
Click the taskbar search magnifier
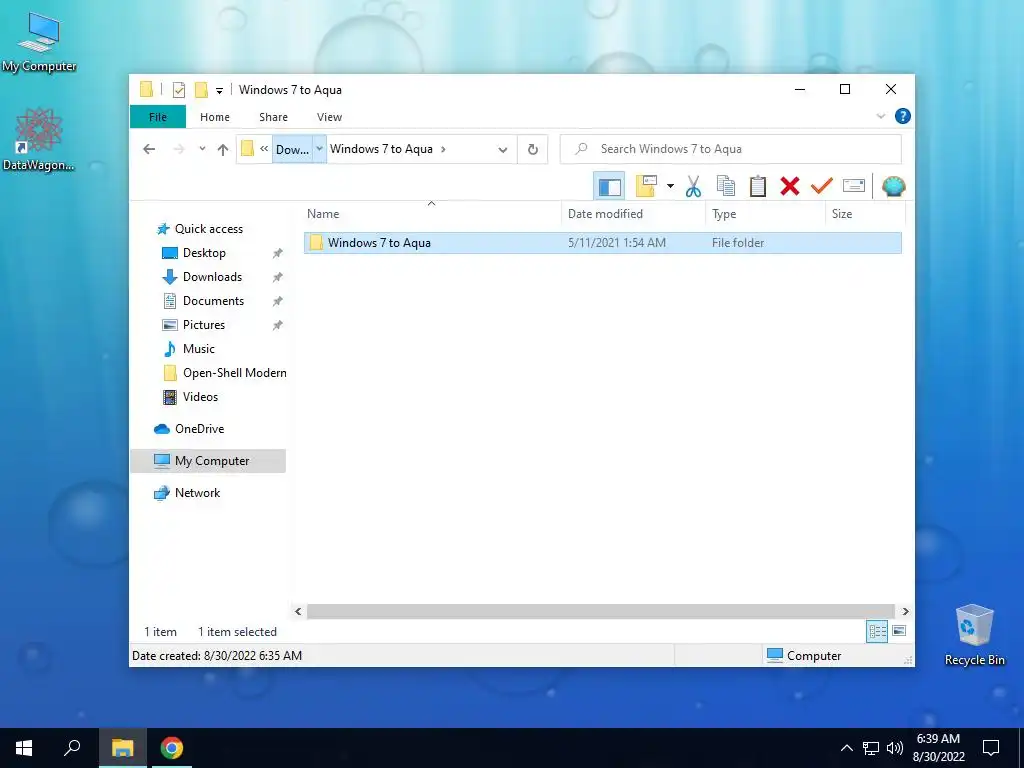point(72,748)
